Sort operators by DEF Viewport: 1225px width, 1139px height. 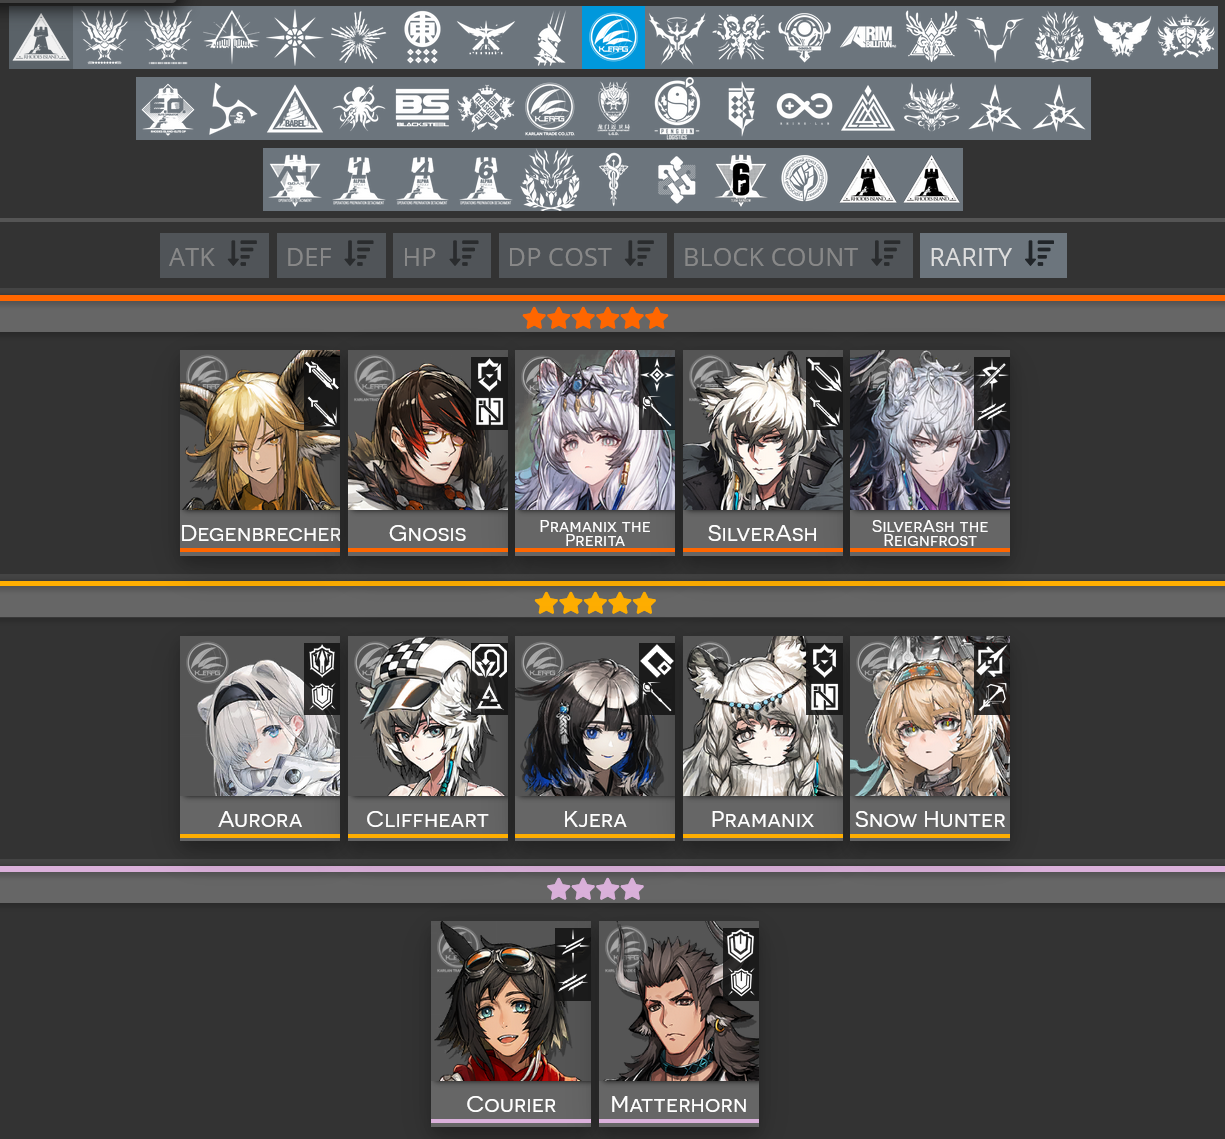coord(331,255)
